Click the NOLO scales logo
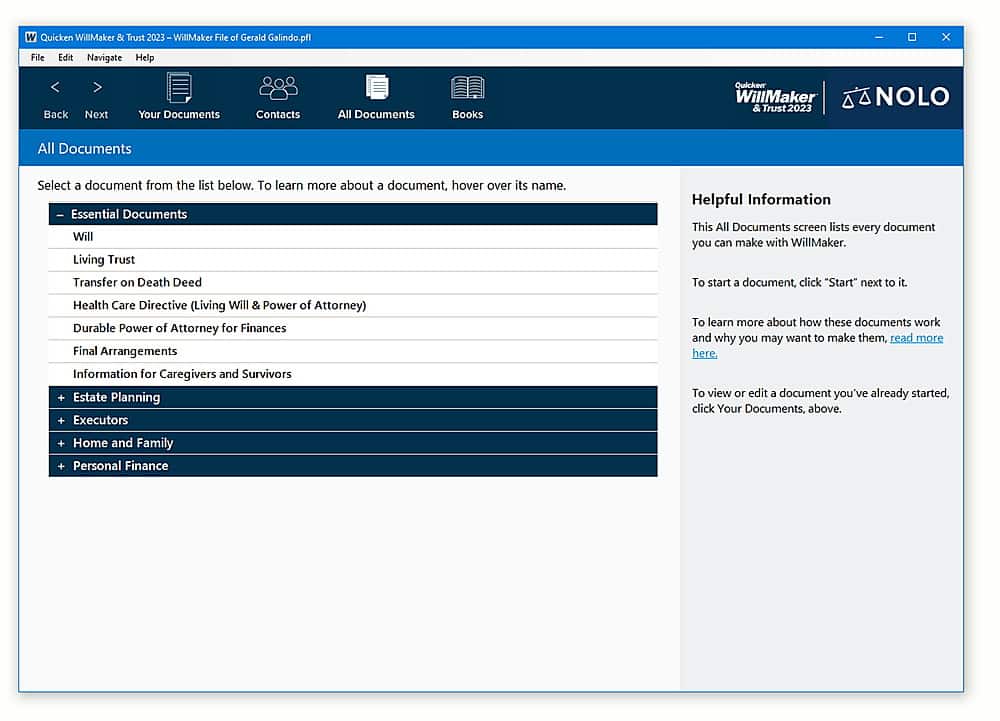The image size is (1000, 721). click(896, 97)
